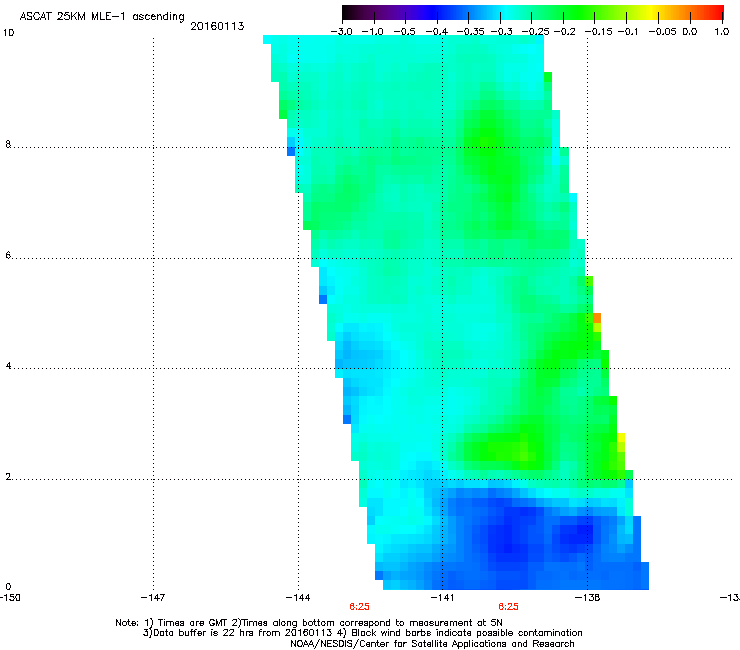Viewport: 740px width, 650px height.
Task: Click the -0.5 color scale label
Action: click(x=404, y=32)
